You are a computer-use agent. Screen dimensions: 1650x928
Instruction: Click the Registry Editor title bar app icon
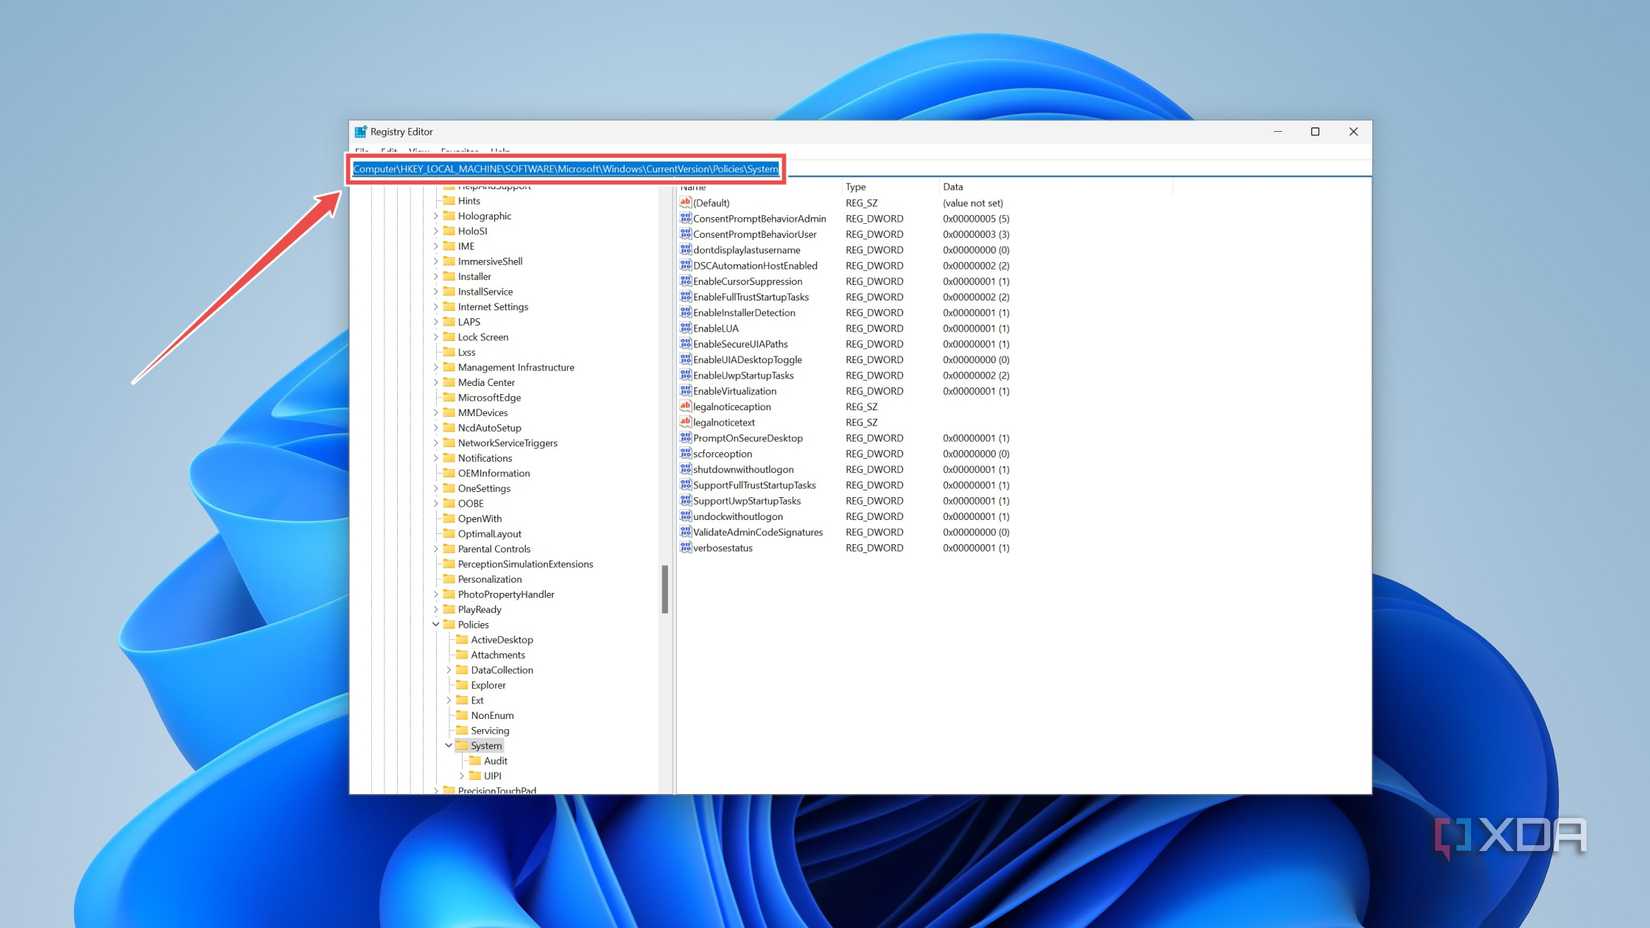click(x=360, y=132)
